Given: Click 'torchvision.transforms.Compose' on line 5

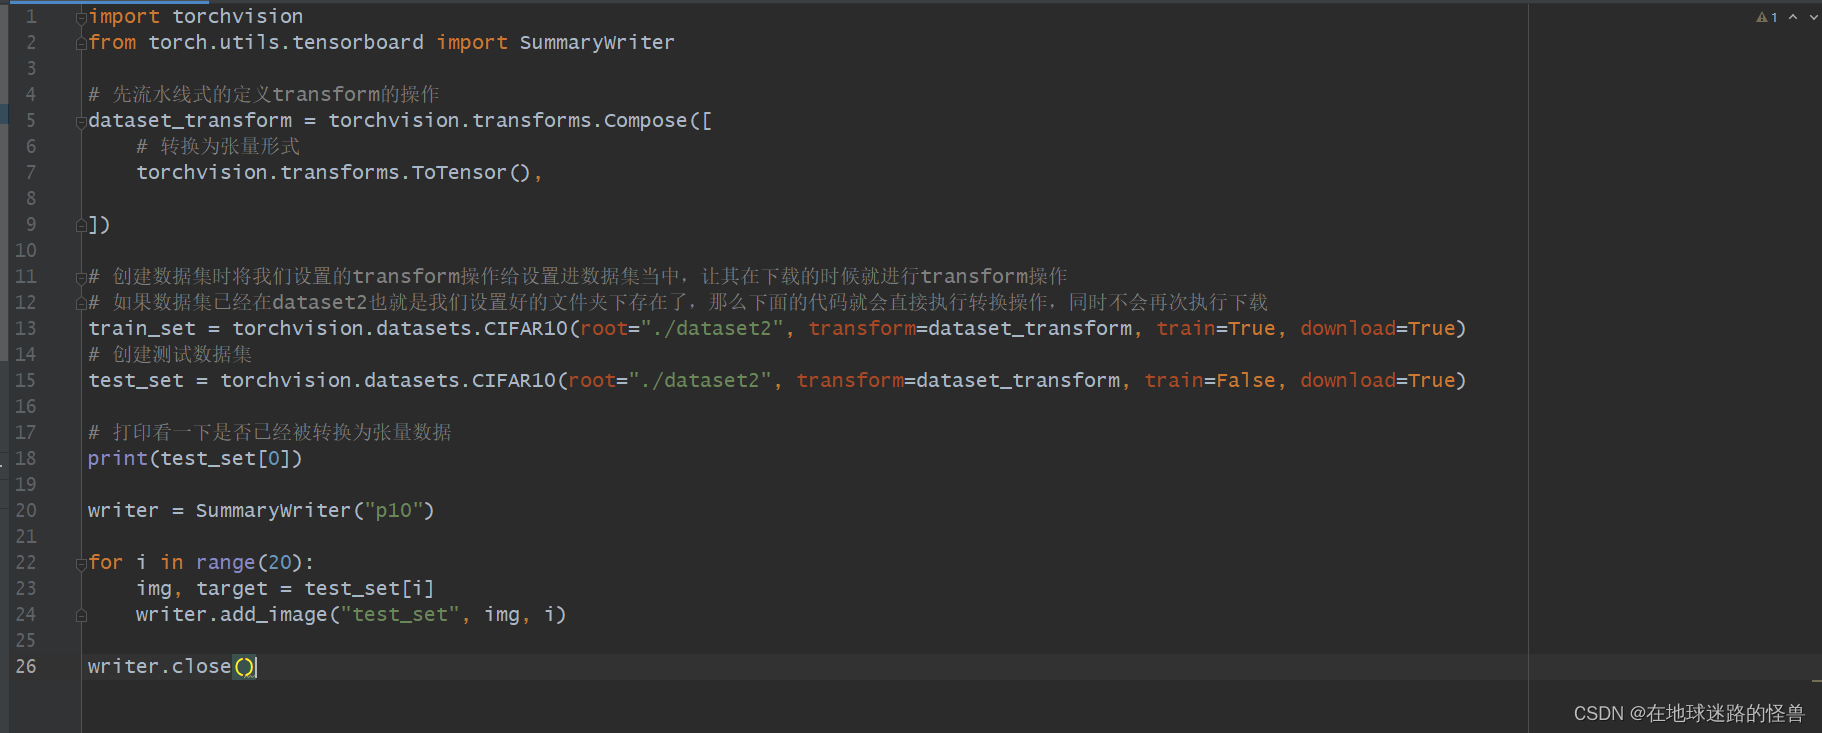Looking at the screenshot, I should (508, 120).
